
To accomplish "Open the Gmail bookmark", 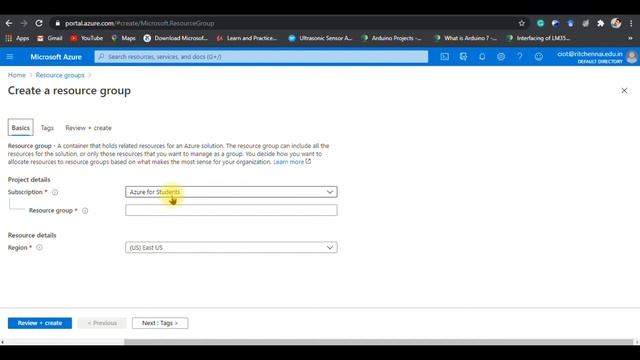I will coord(50,38).
